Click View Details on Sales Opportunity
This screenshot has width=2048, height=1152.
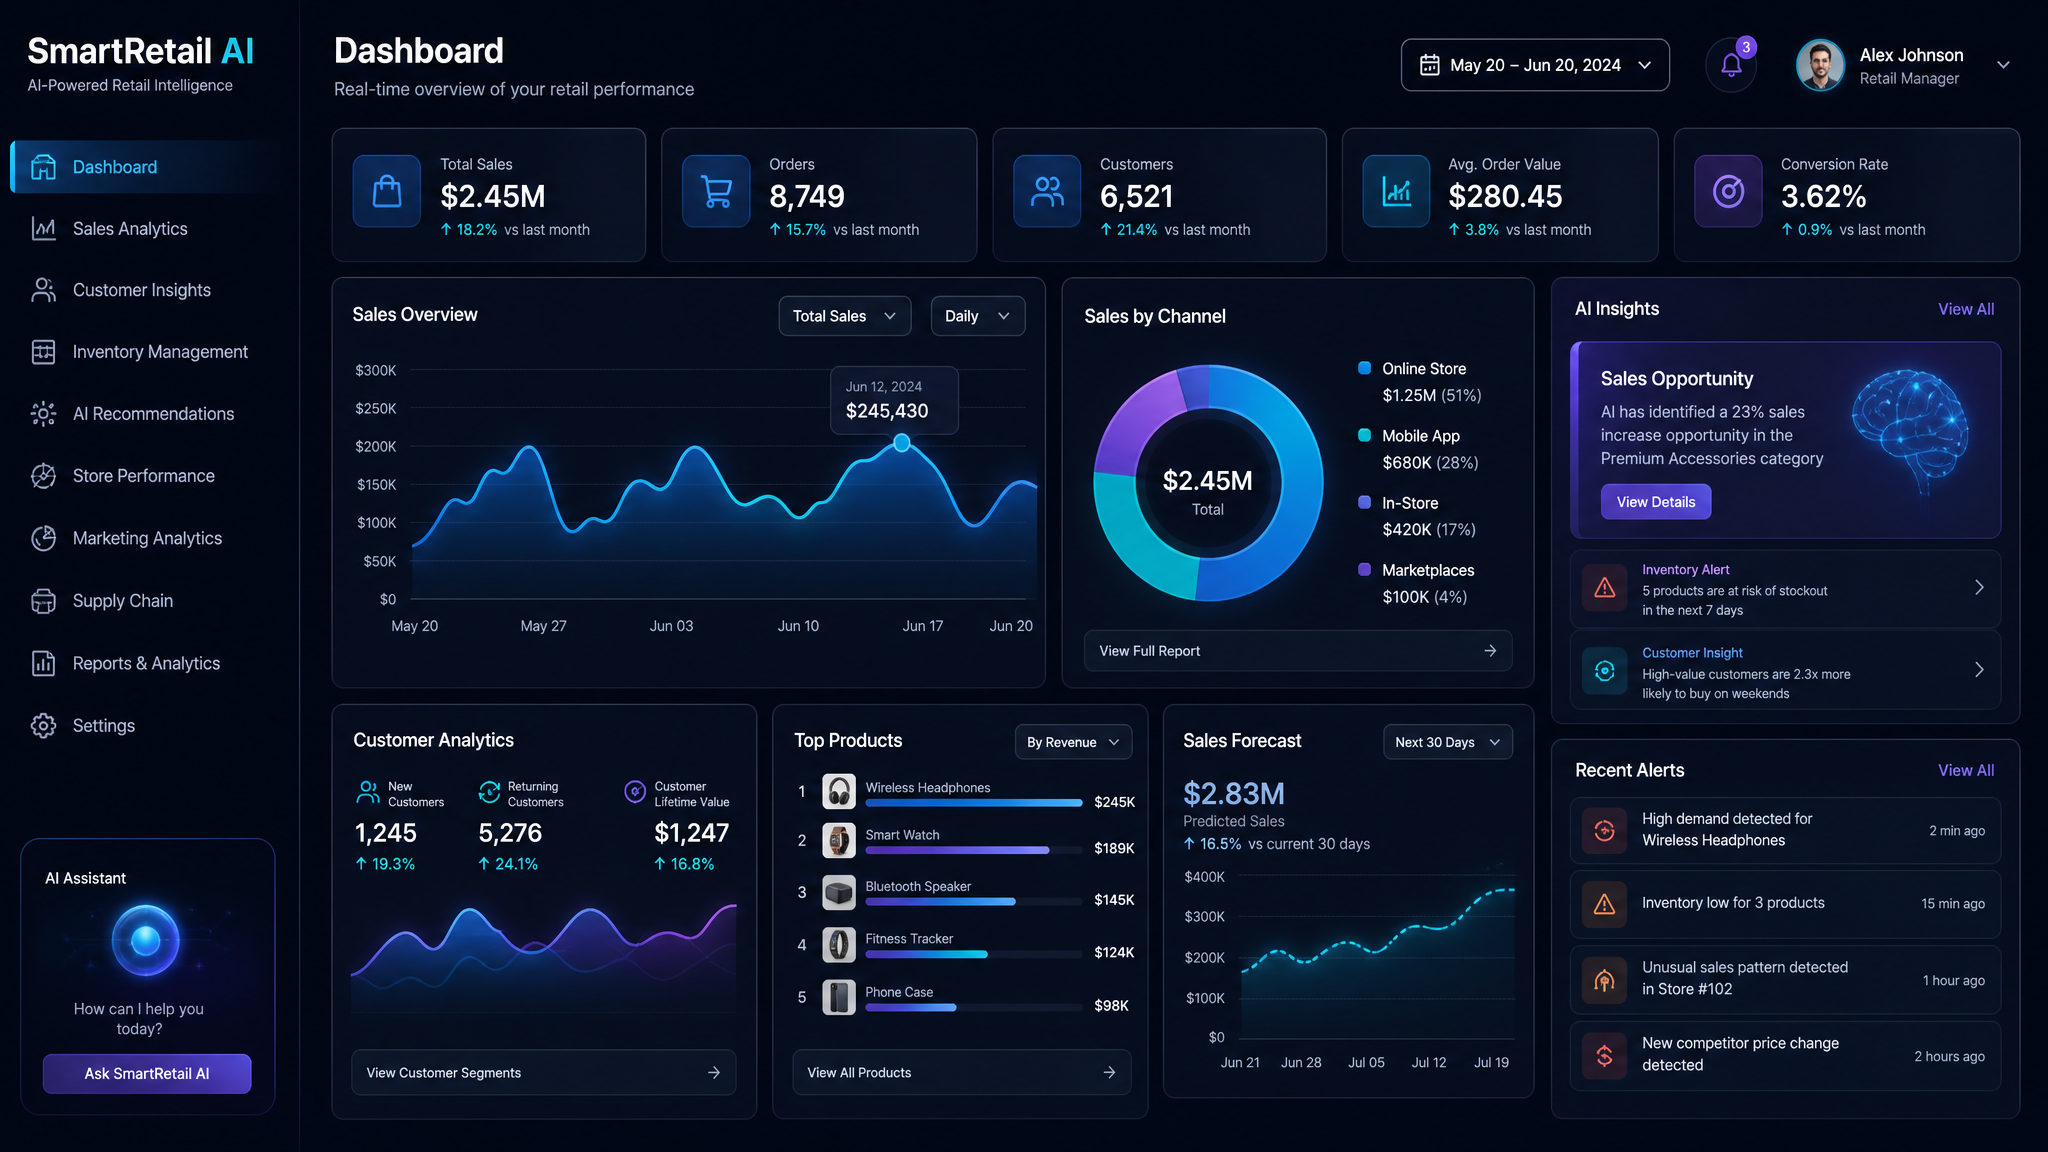tap(1656, 502)
